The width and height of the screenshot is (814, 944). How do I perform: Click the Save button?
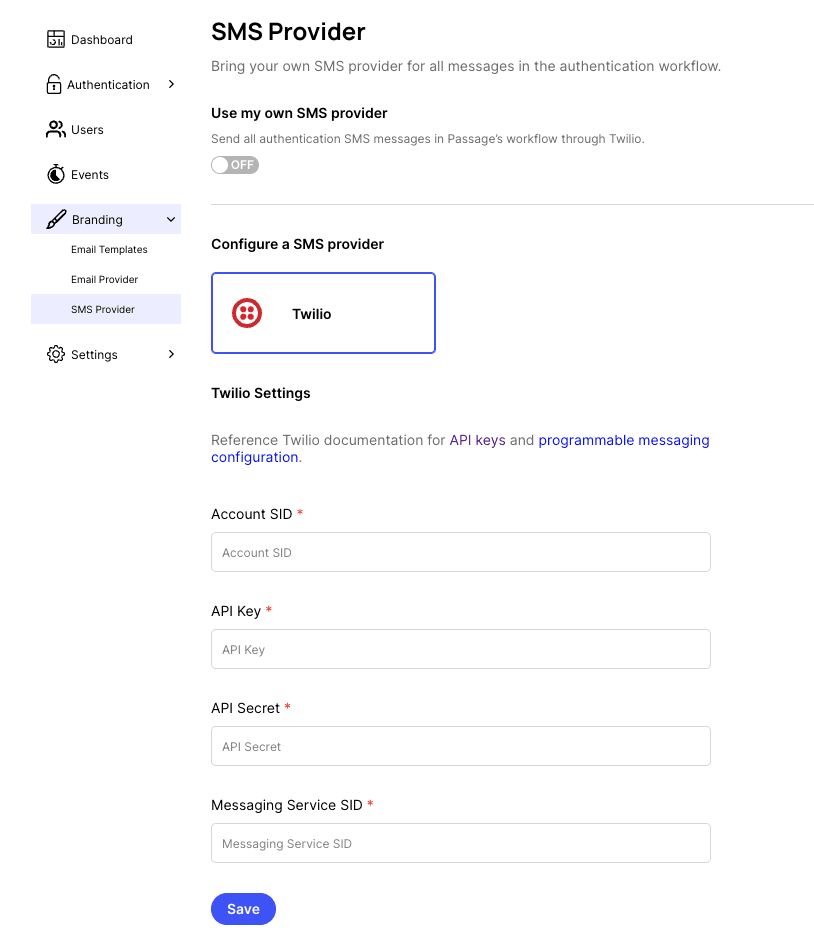coord(243,908)
